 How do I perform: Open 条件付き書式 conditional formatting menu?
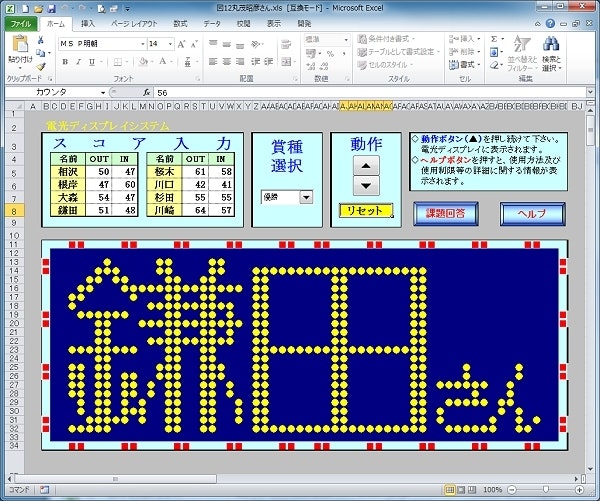[386, 39]
